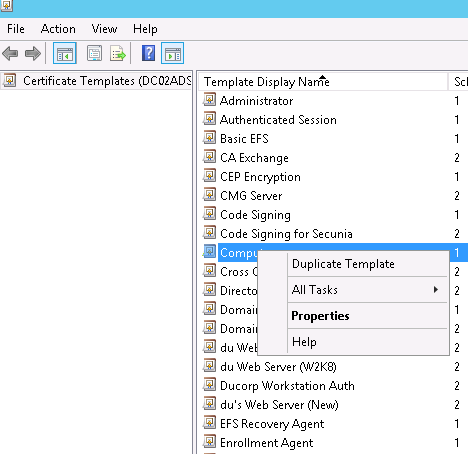
Task: Select Ducorp Workstation Auth template
Action: [287, 386]
